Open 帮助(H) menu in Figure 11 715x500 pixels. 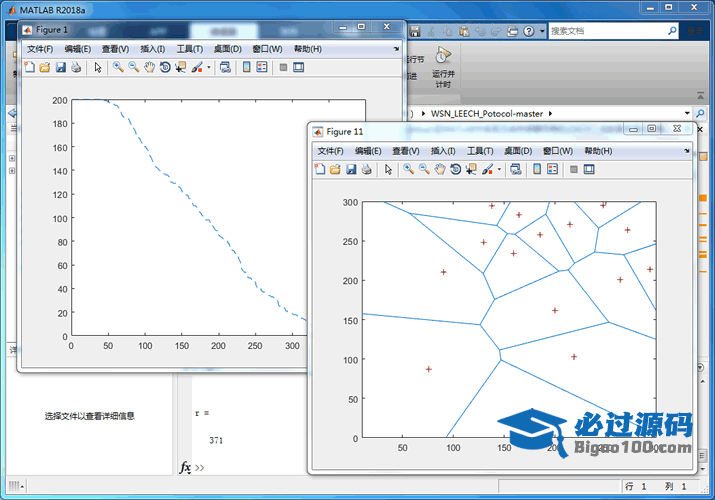click(598, 151)
